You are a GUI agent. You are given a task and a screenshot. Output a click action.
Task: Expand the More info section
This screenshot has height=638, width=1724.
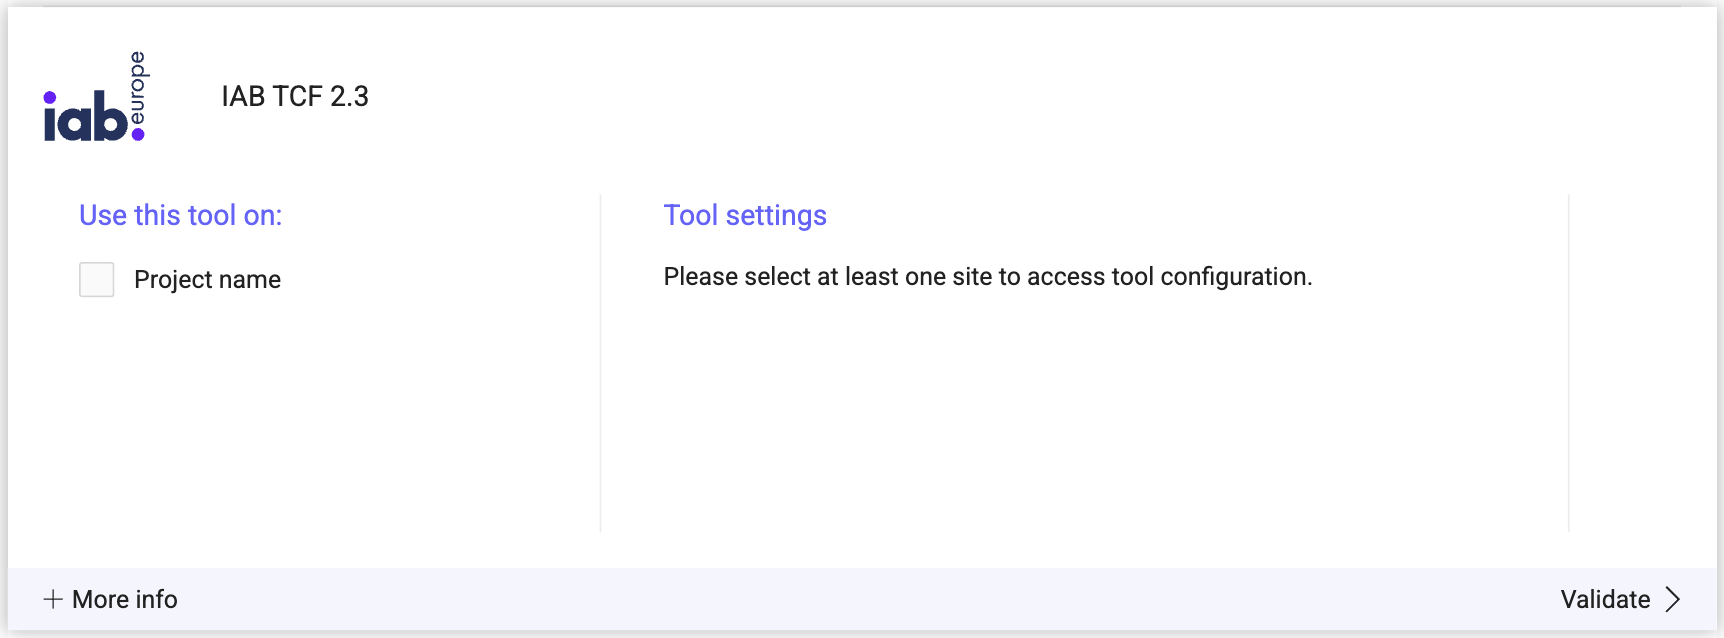coord(124,599)
